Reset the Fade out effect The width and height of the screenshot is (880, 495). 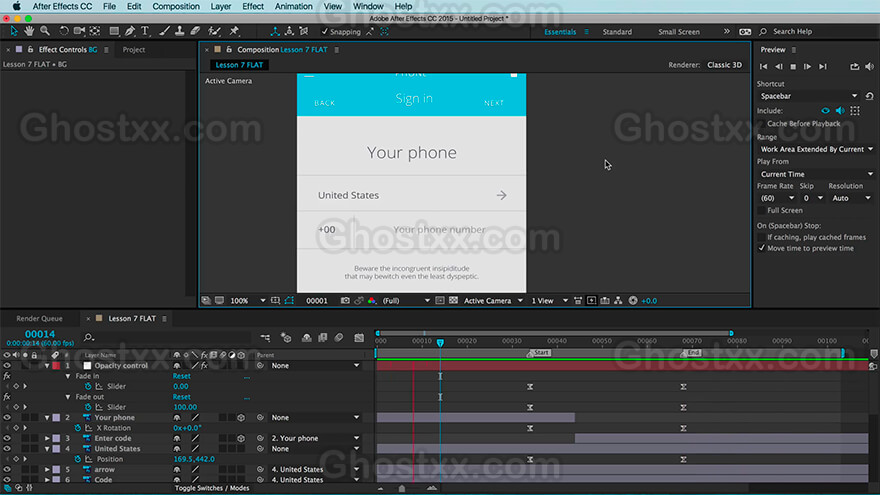(181, 397)
